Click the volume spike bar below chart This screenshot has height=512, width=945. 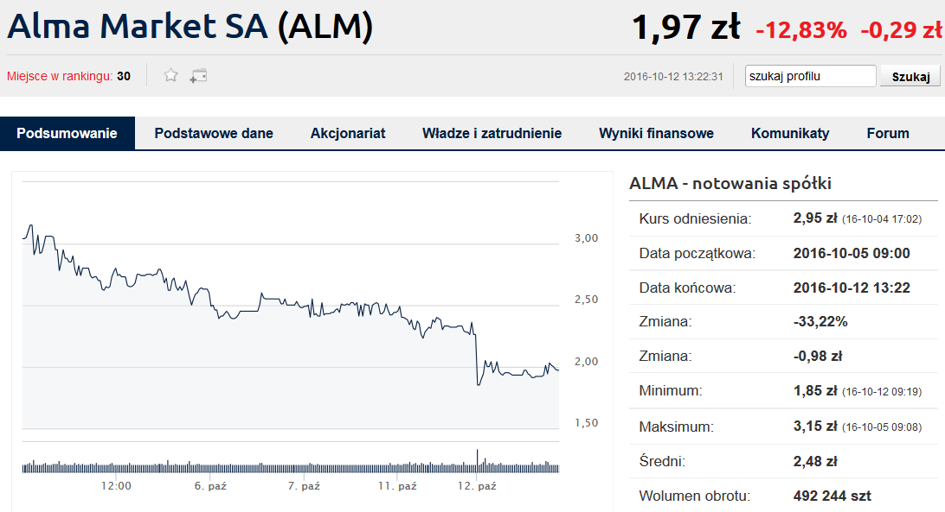477,460
